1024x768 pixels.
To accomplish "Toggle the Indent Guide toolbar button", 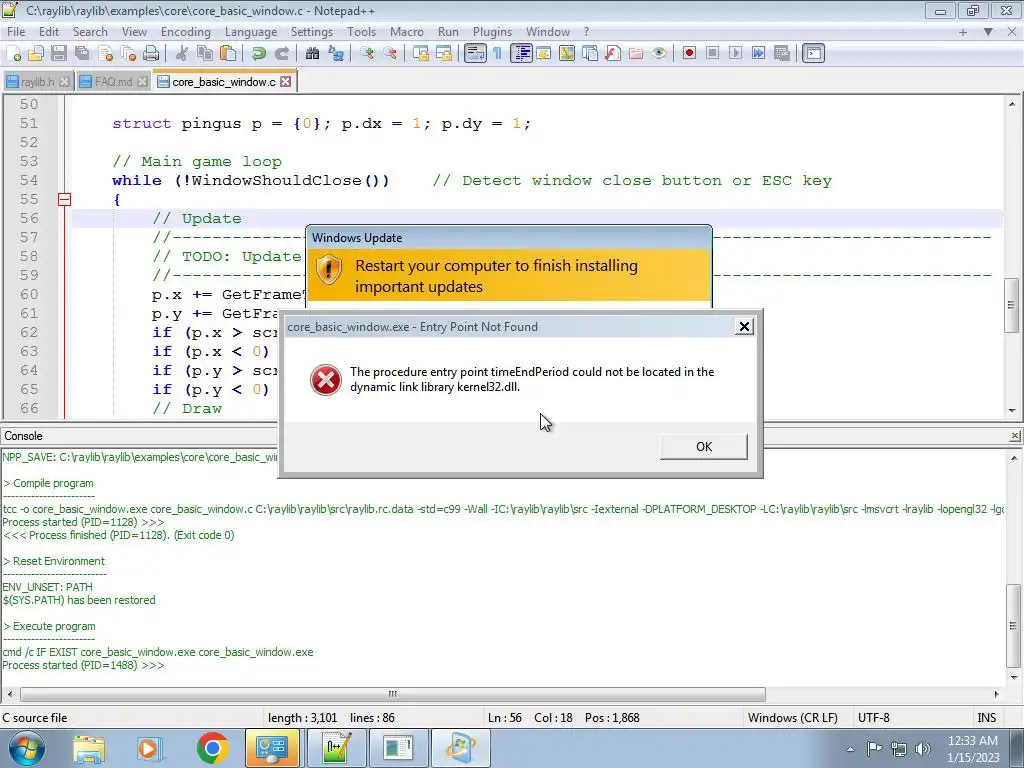I will [x=521, y=54].
